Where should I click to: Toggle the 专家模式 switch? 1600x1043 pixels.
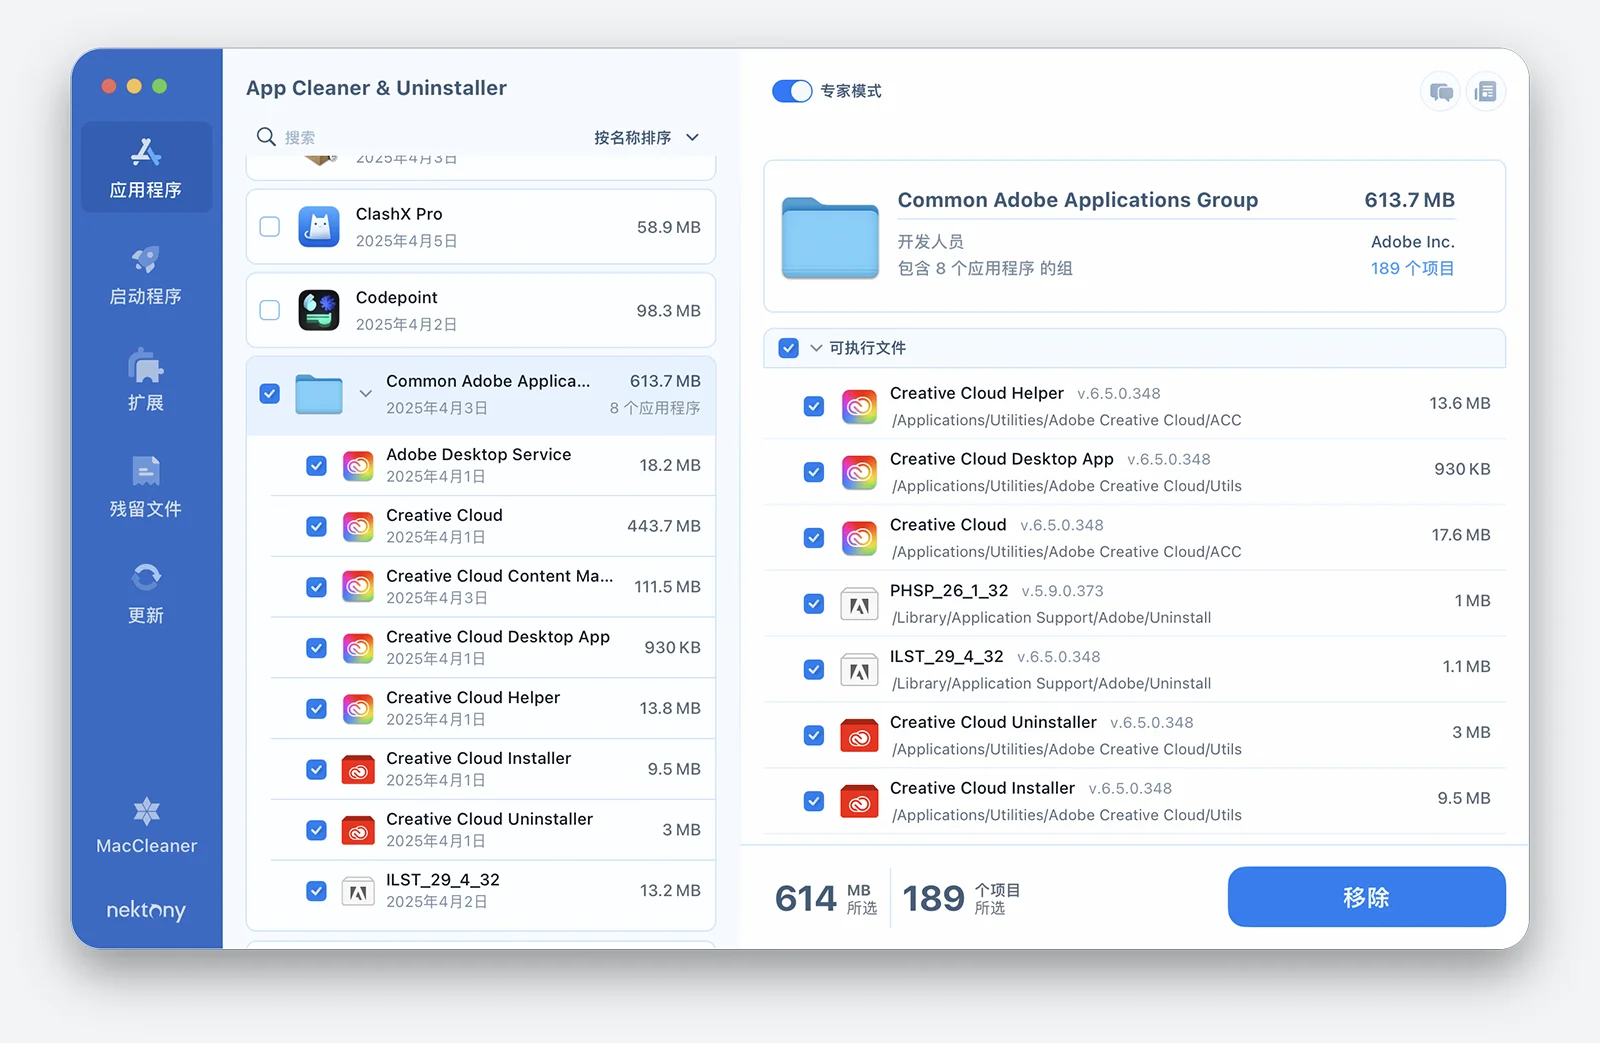pyautogui.click(x=792, y=91)
